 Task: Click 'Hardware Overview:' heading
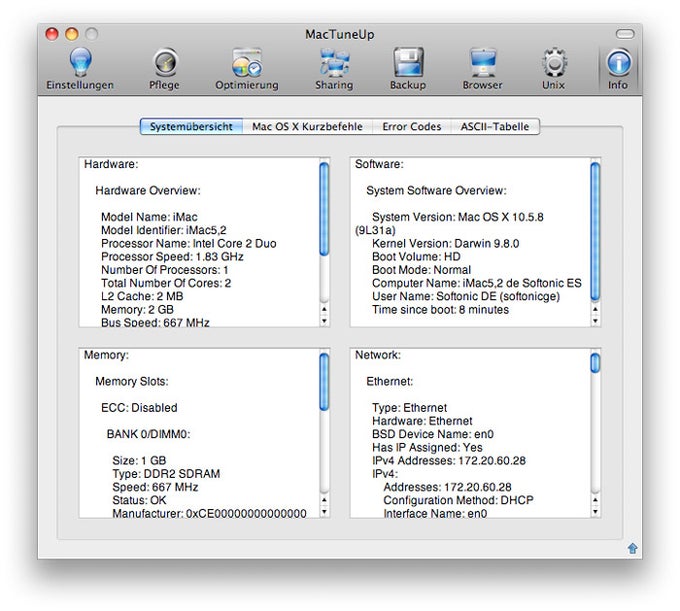tap(148, 190)
